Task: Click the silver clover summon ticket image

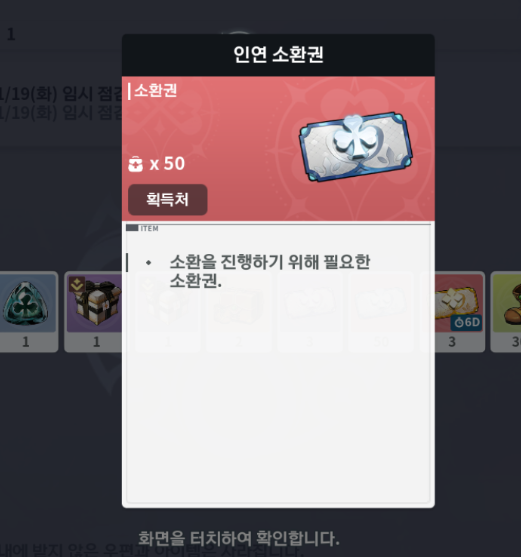Action: 356,147
